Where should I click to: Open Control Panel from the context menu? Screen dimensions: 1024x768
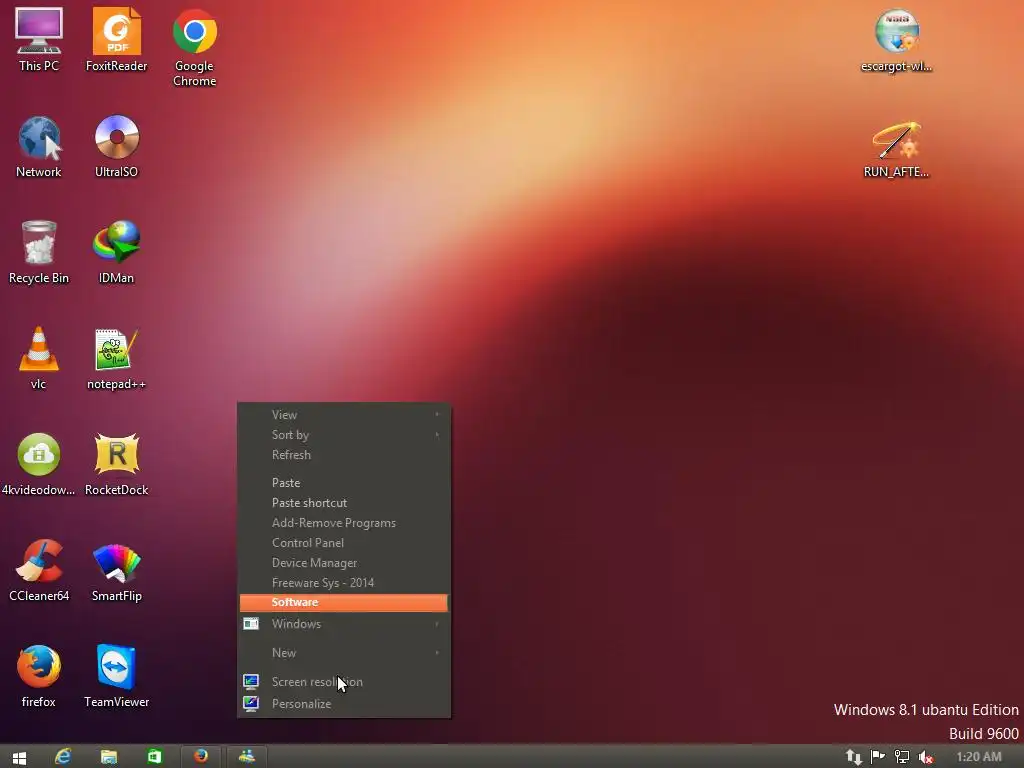[344, 543]
